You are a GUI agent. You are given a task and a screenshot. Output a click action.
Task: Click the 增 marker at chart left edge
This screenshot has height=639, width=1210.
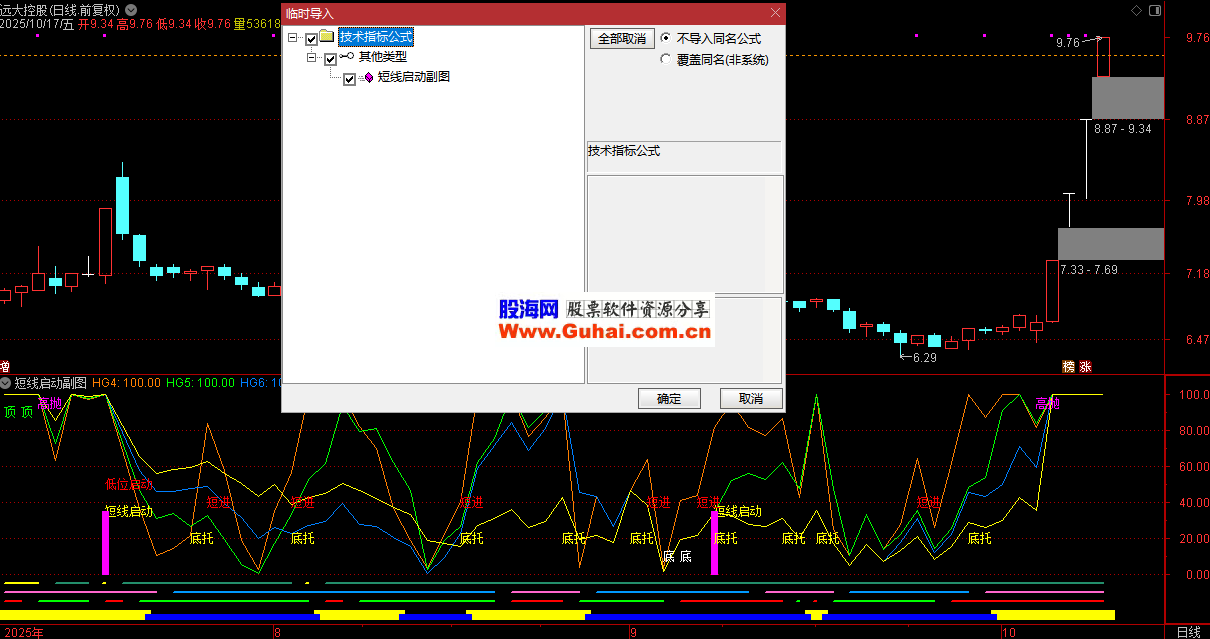5,367
